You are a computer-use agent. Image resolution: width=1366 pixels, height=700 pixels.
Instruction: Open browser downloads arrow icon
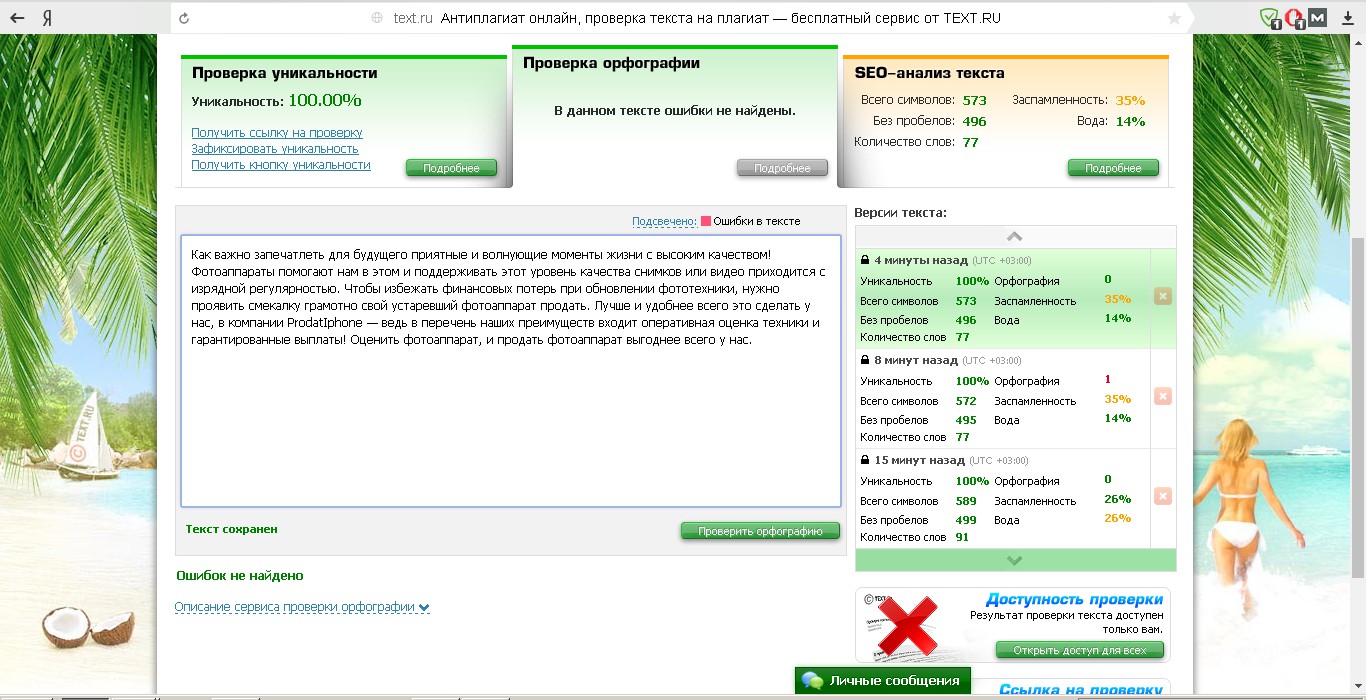point(1347,18)
